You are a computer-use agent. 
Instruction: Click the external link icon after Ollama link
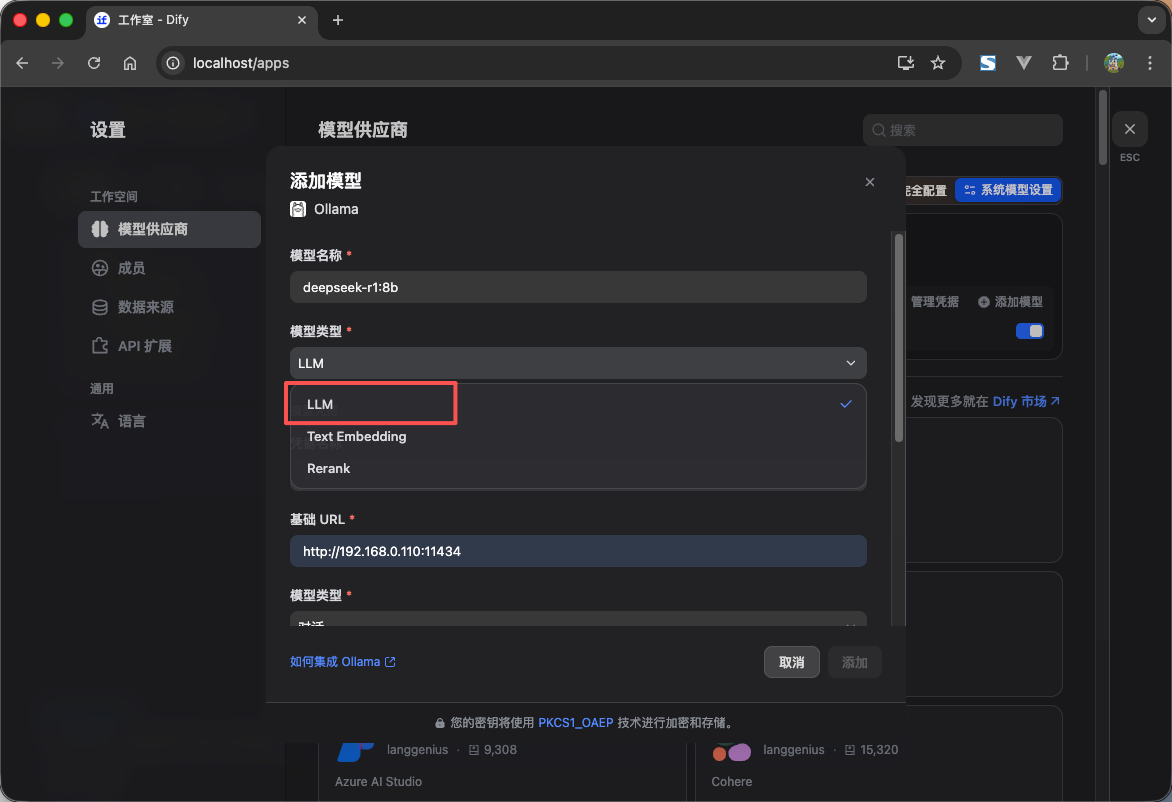click(x=390, y=661)
